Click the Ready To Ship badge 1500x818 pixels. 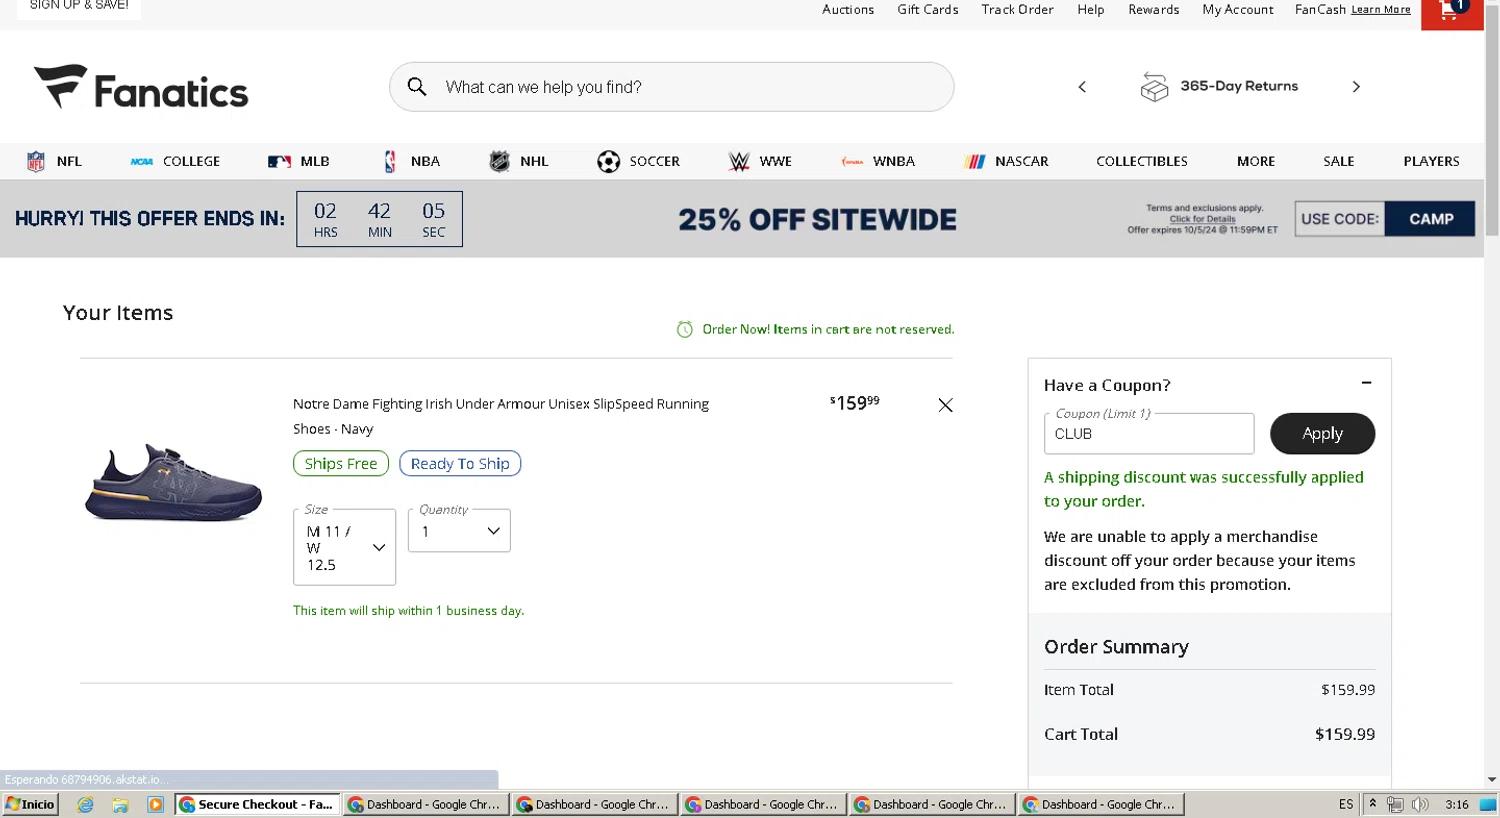click(460, 464)
